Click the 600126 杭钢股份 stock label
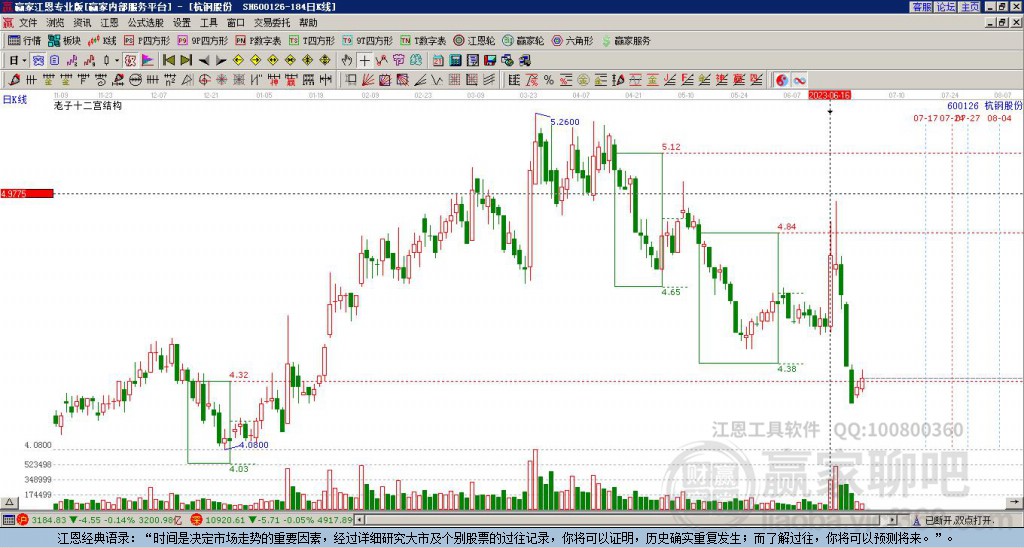Image resolution: width=1024 pixels, height=548 pixels. 984,106
